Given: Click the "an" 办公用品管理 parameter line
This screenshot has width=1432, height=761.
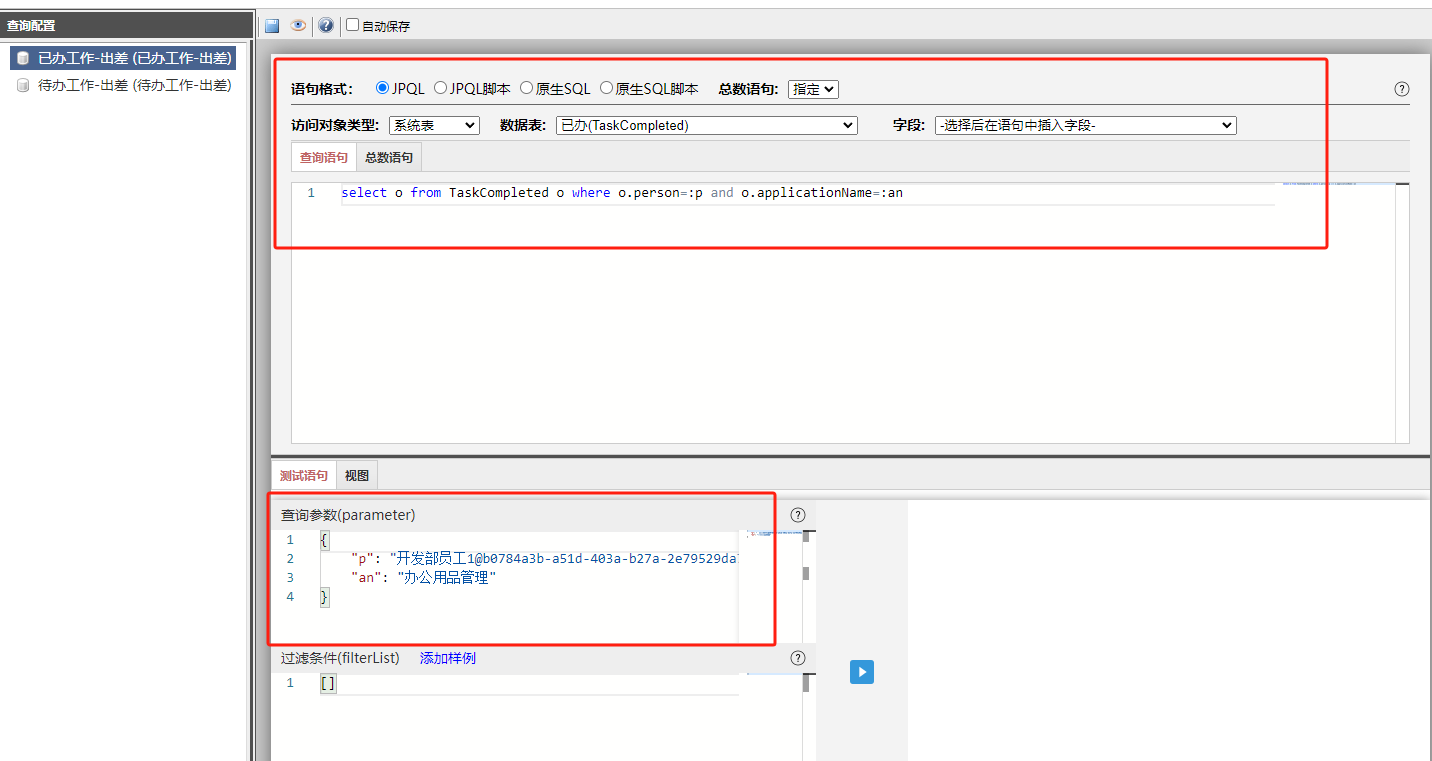Looking at the screenshot, I should [424, 577].
